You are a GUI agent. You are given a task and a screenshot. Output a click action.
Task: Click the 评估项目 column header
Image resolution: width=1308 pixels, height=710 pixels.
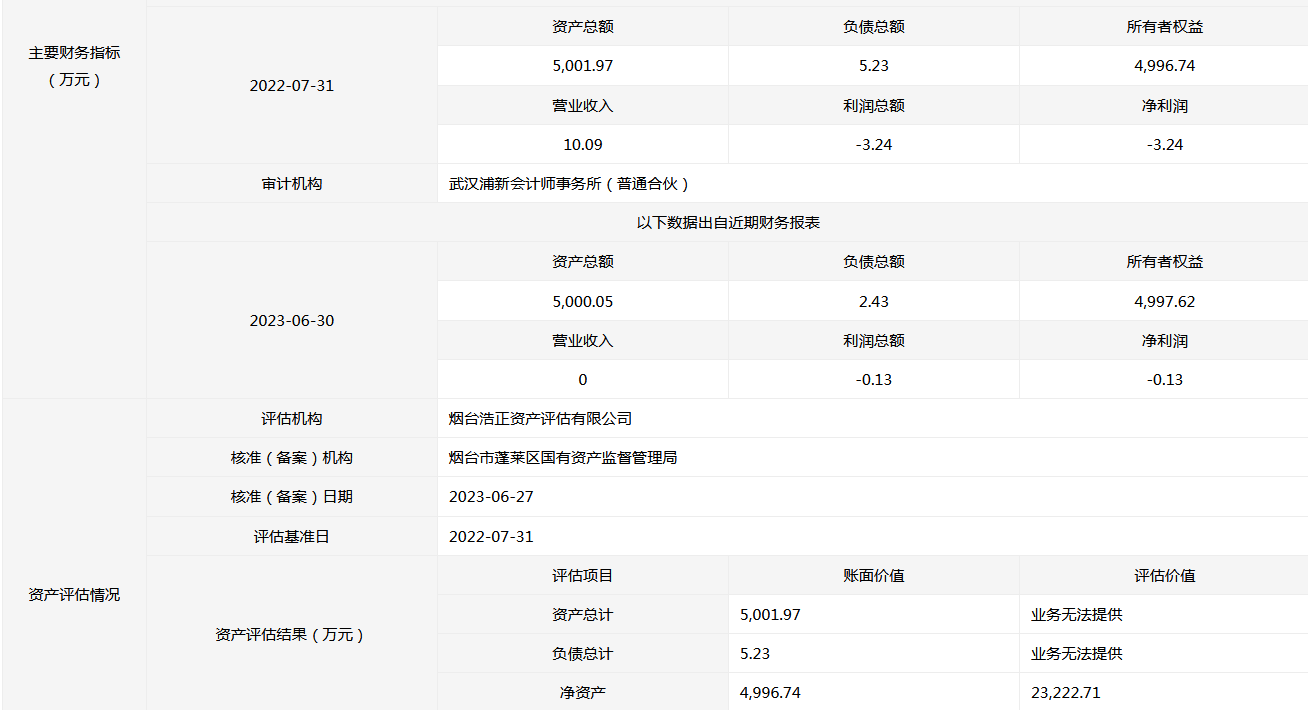582,576
